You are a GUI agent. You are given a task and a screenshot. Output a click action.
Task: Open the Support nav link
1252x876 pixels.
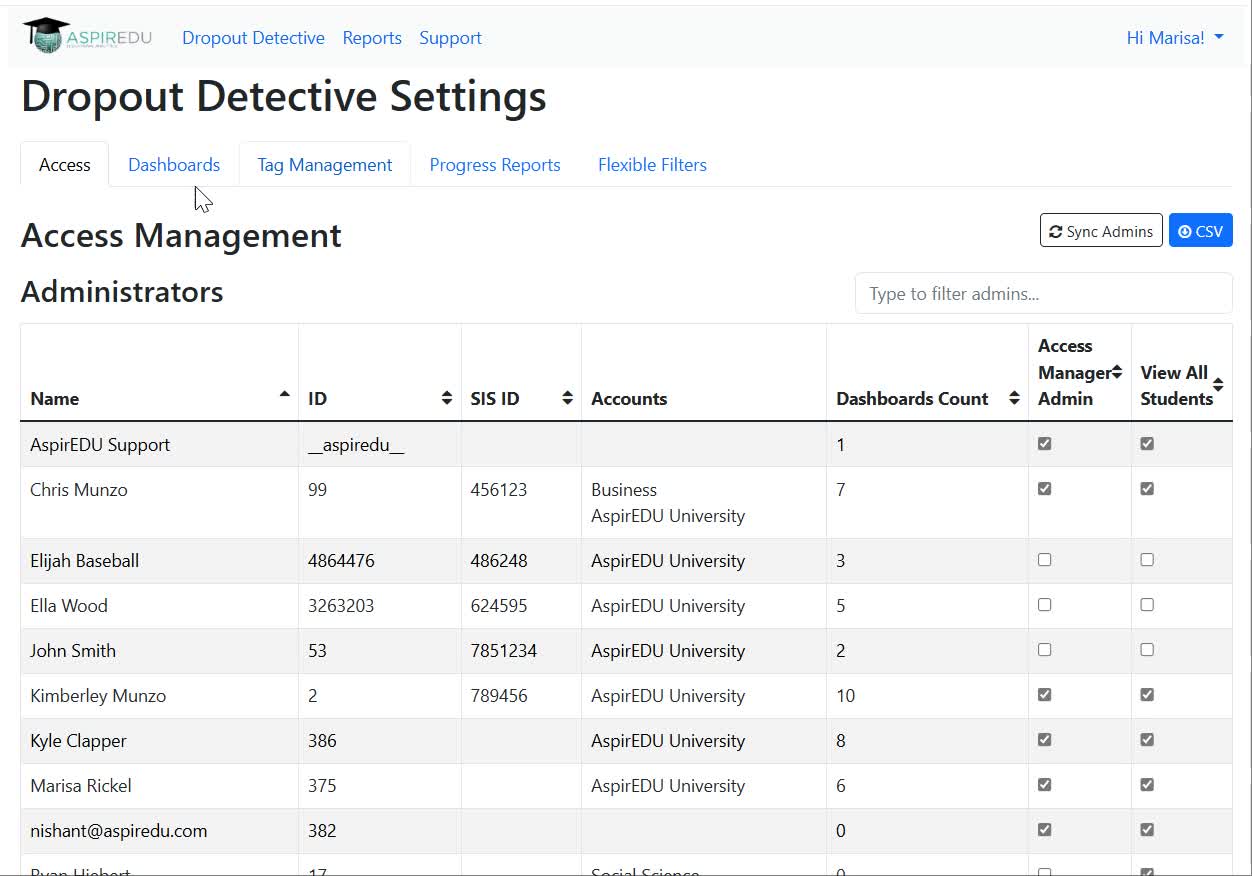[x=450, y=38]
